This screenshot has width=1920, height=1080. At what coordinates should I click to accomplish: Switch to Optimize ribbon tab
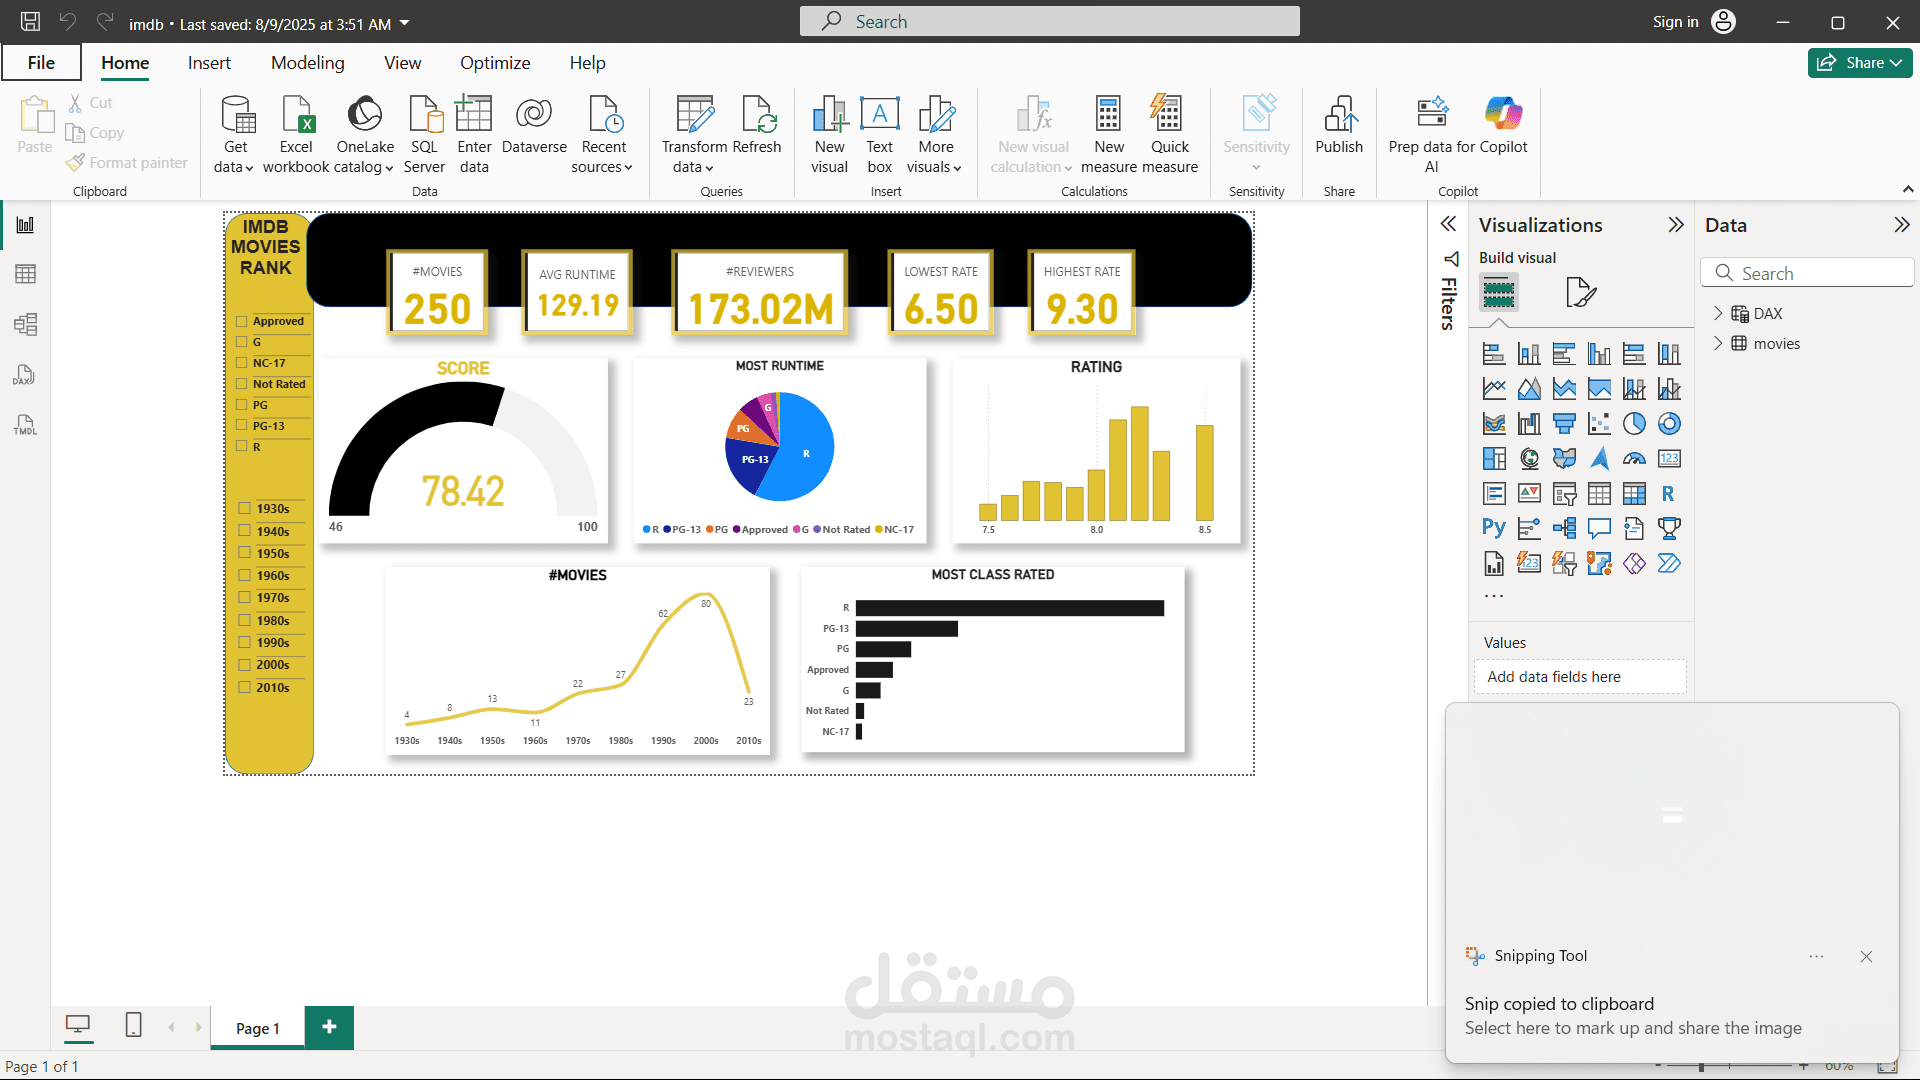tap(495, 62)
